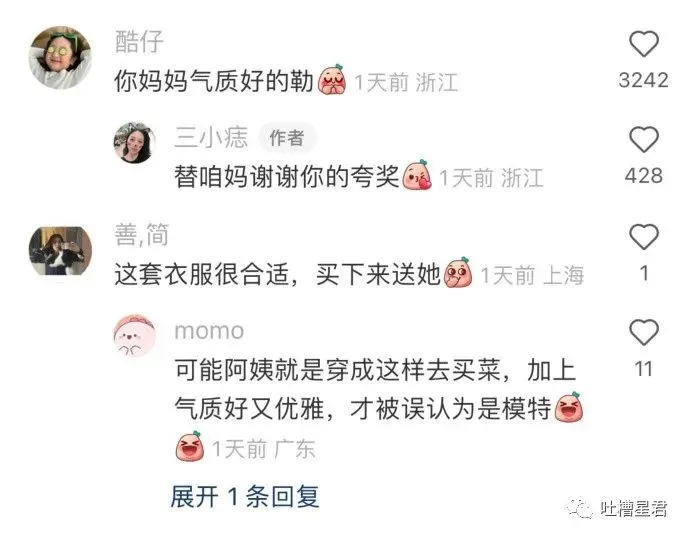Tap the 3242 like count
Screen dimensions: 690x539
click(643, 80)
